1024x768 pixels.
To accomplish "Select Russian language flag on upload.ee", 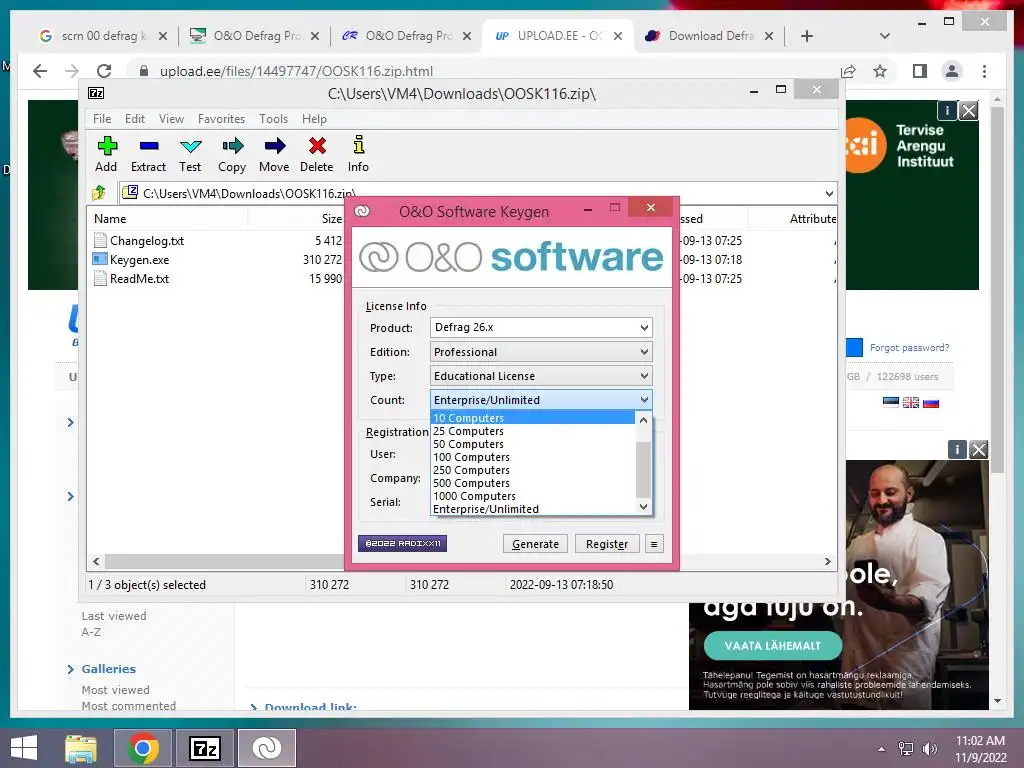I will coord(931,402).
